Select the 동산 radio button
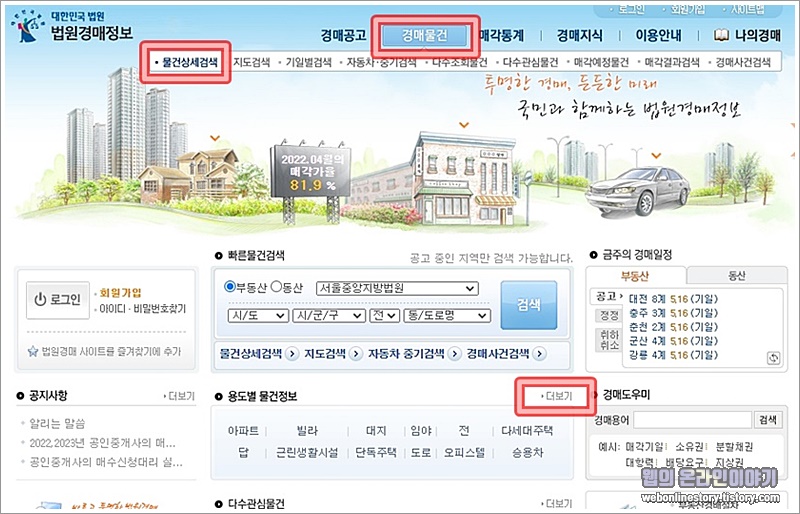This screenshot has width=800, height=514. (276, 287)
